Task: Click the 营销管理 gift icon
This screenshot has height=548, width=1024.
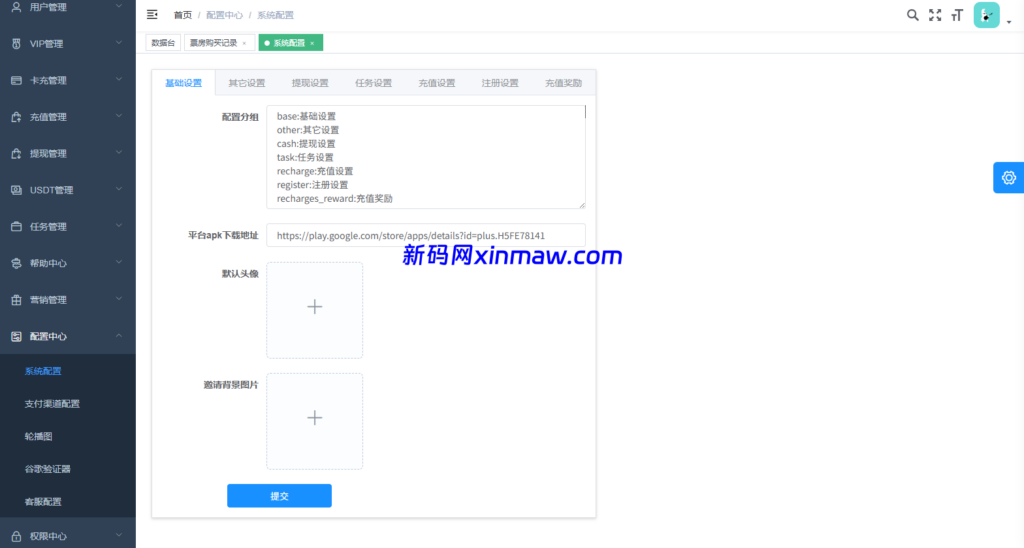Action: [x=16, y=300]
